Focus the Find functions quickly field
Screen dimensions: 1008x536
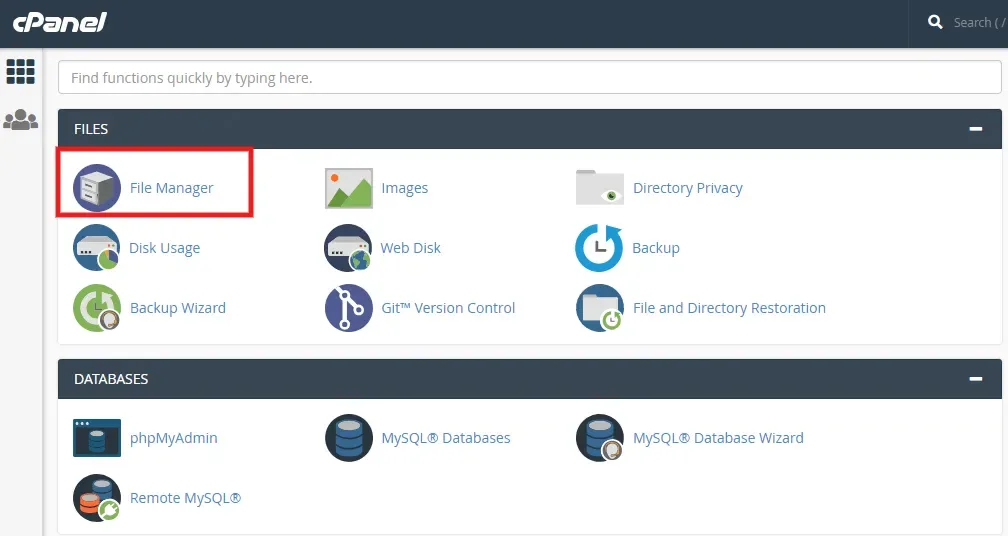[x=530, y=78]
